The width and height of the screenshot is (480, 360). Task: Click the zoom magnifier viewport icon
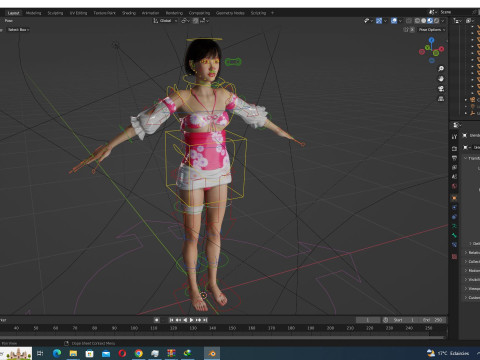point(441,69)
